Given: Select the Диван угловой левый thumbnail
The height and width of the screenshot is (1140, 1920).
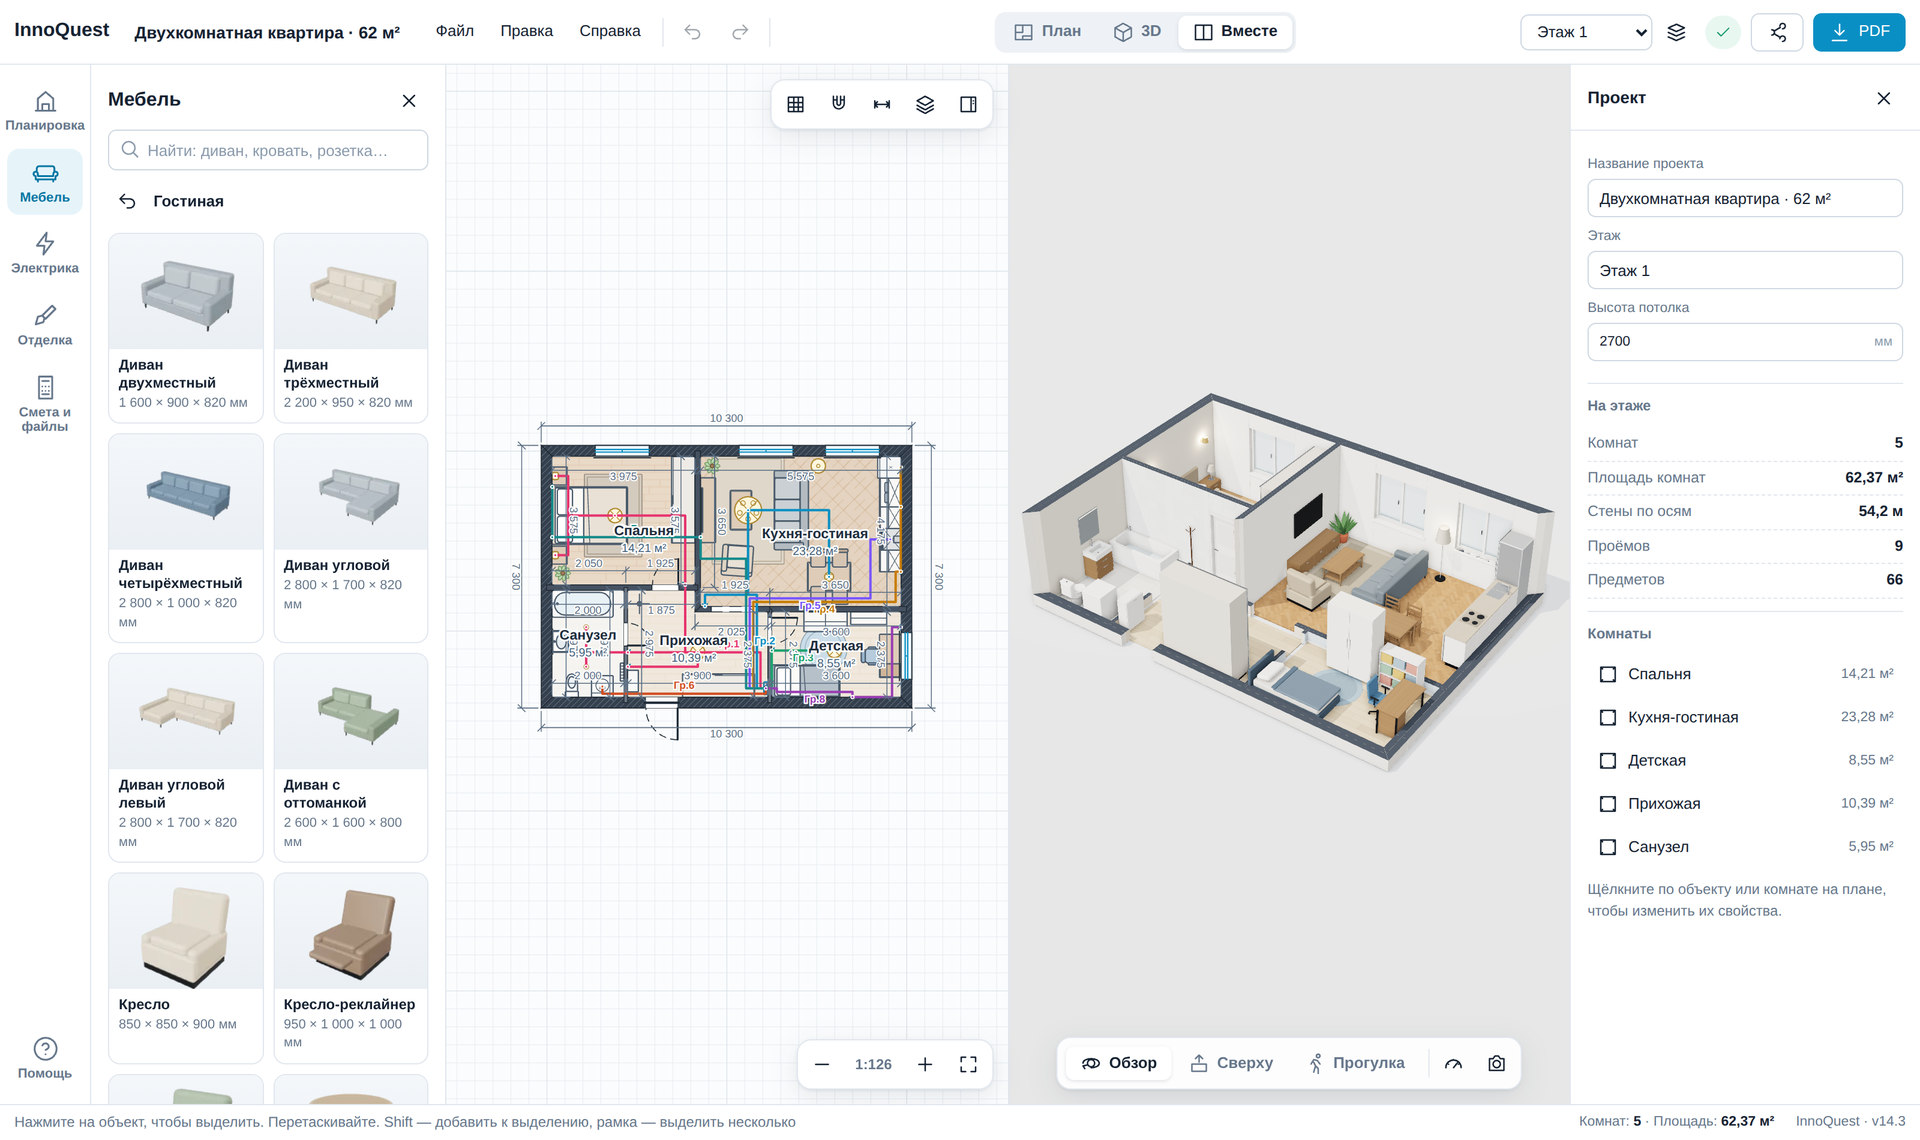Looking at the screenshot, I should (x=186, y=711).
